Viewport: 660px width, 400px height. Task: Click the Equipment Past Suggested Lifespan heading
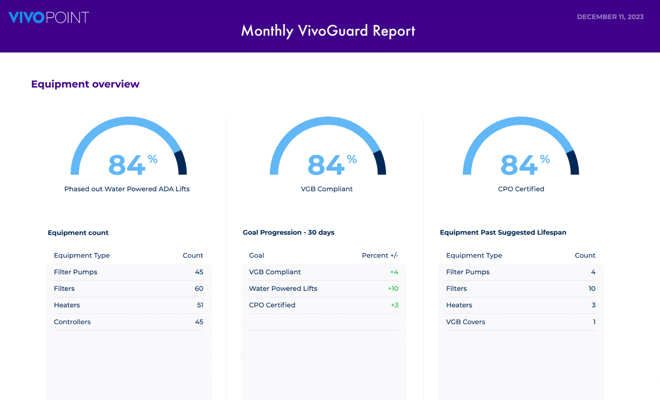(503, 232)
